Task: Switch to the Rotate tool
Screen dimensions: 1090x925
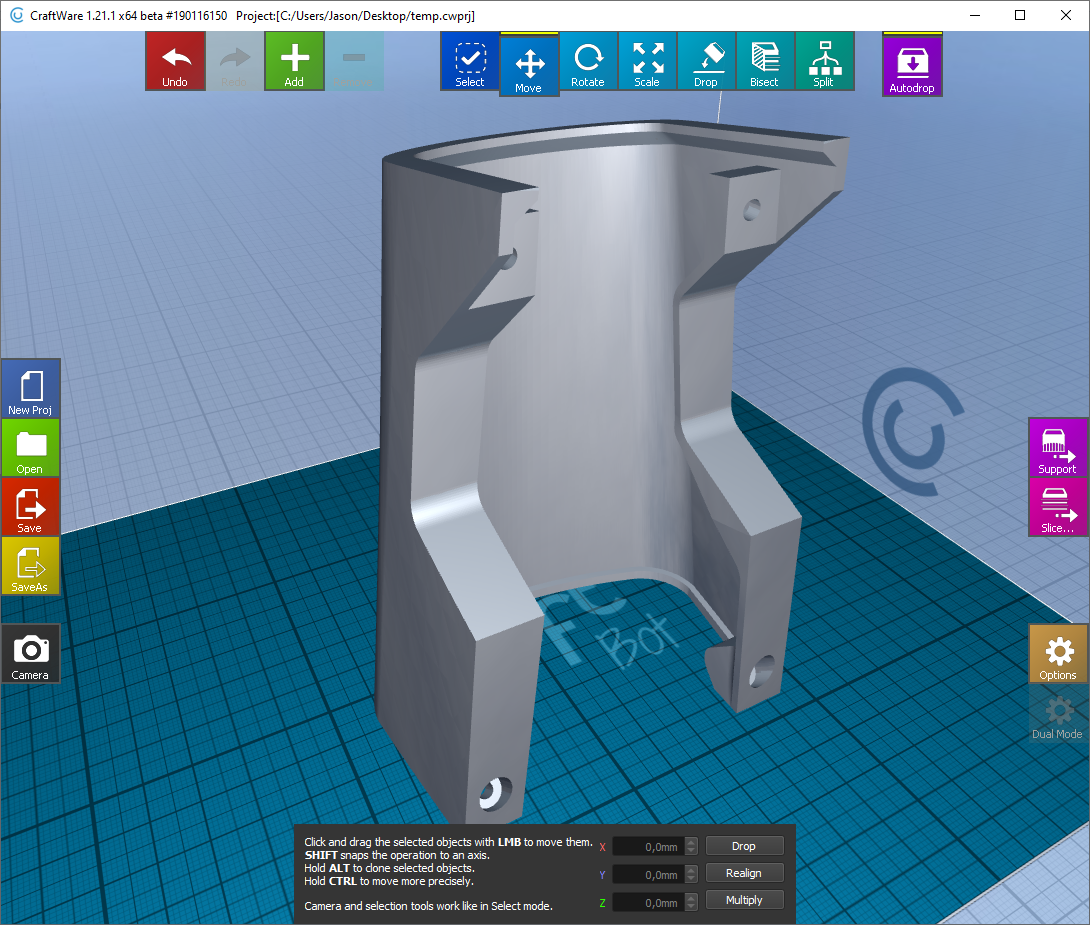Action: [588, 61]
